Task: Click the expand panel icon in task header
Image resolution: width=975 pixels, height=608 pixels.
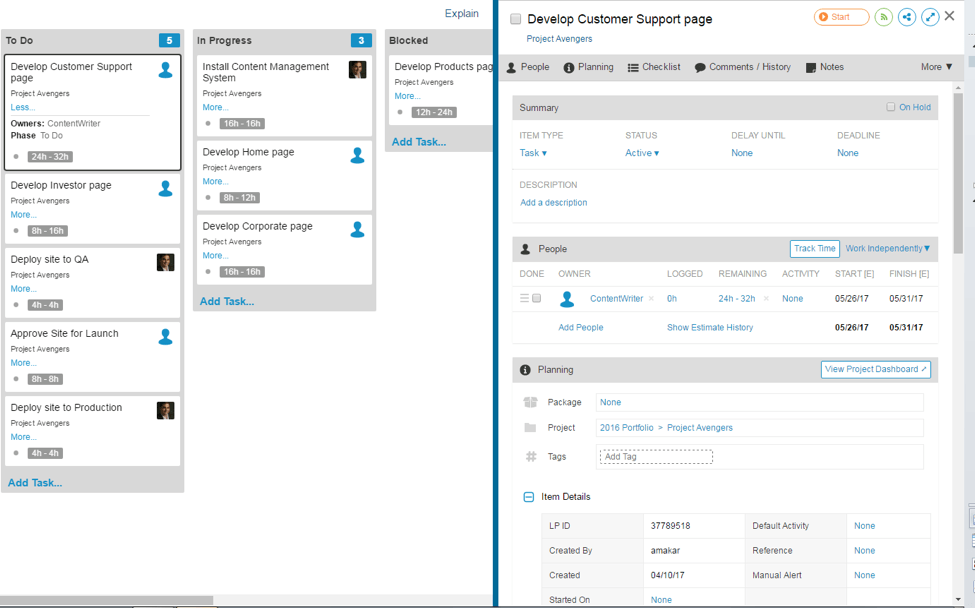Action: click(x=930, y=17)
